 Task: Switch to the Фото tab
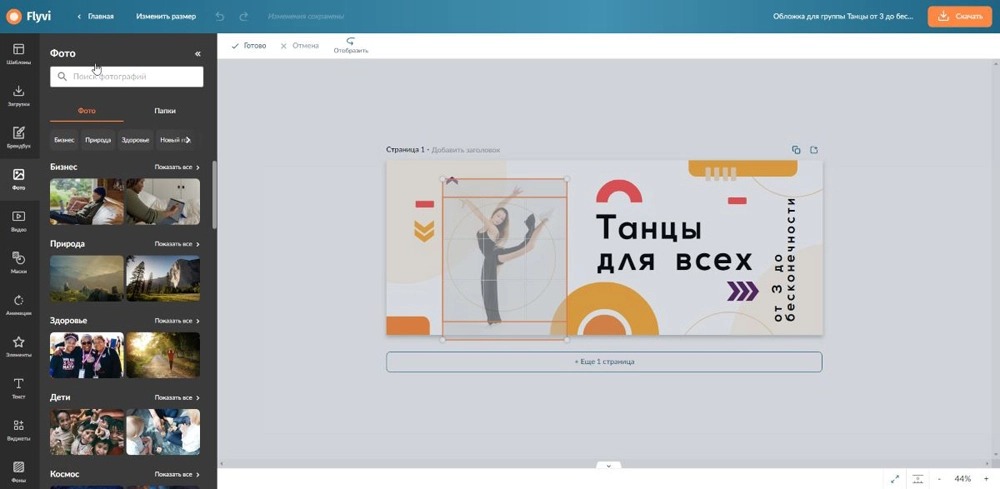coord(87,111)
